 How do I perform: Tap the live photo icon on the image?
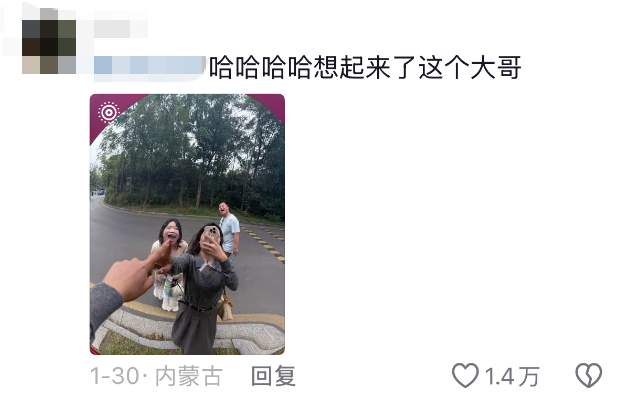pyautogui.click(x=109, y=113)
